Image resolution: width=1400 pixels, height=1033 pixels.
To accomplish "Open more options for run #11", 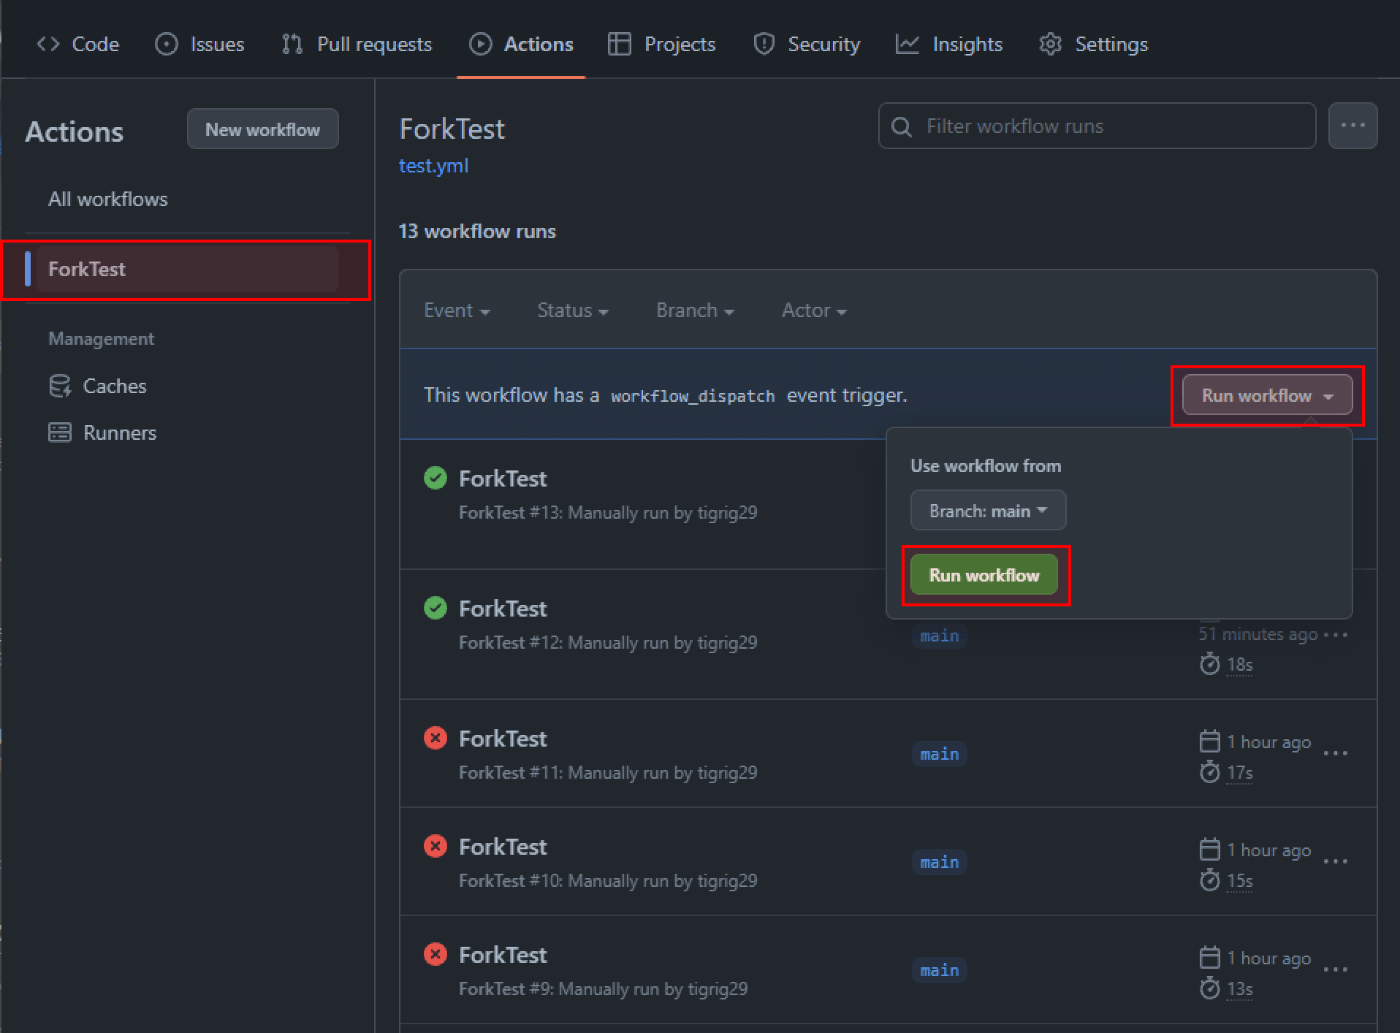I will [1336, 753].
